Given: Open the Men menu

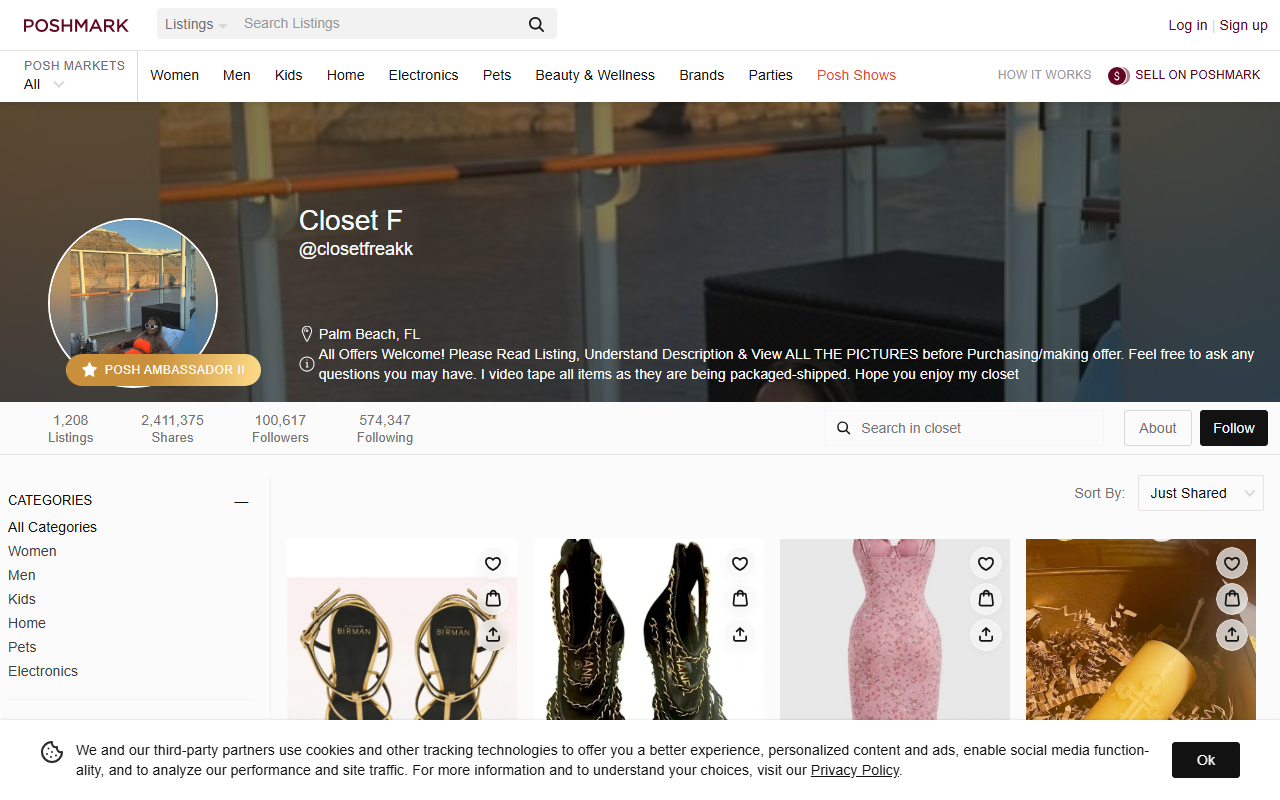Looking at the screenshot, I should (237, 75).
